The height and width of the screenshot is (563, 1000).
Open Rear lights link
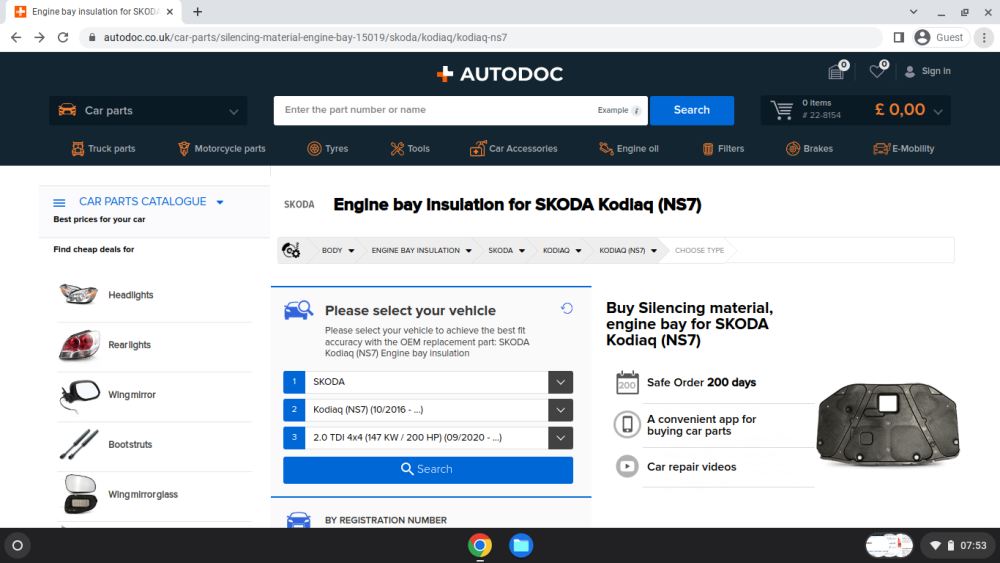click(129, 345)
